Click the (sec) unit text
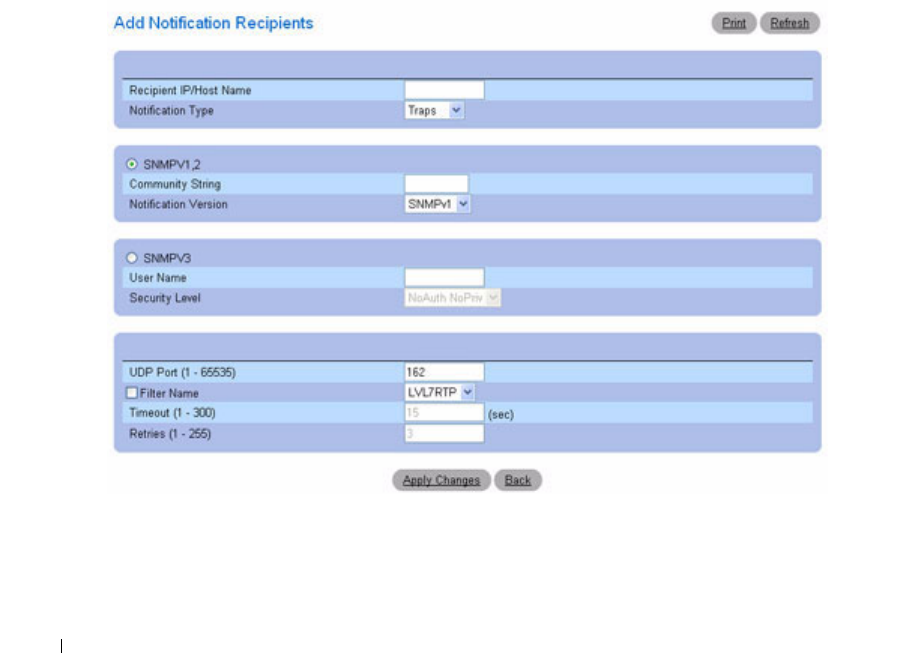Viewport: 900px width, 653px height. tap(501, 414)
